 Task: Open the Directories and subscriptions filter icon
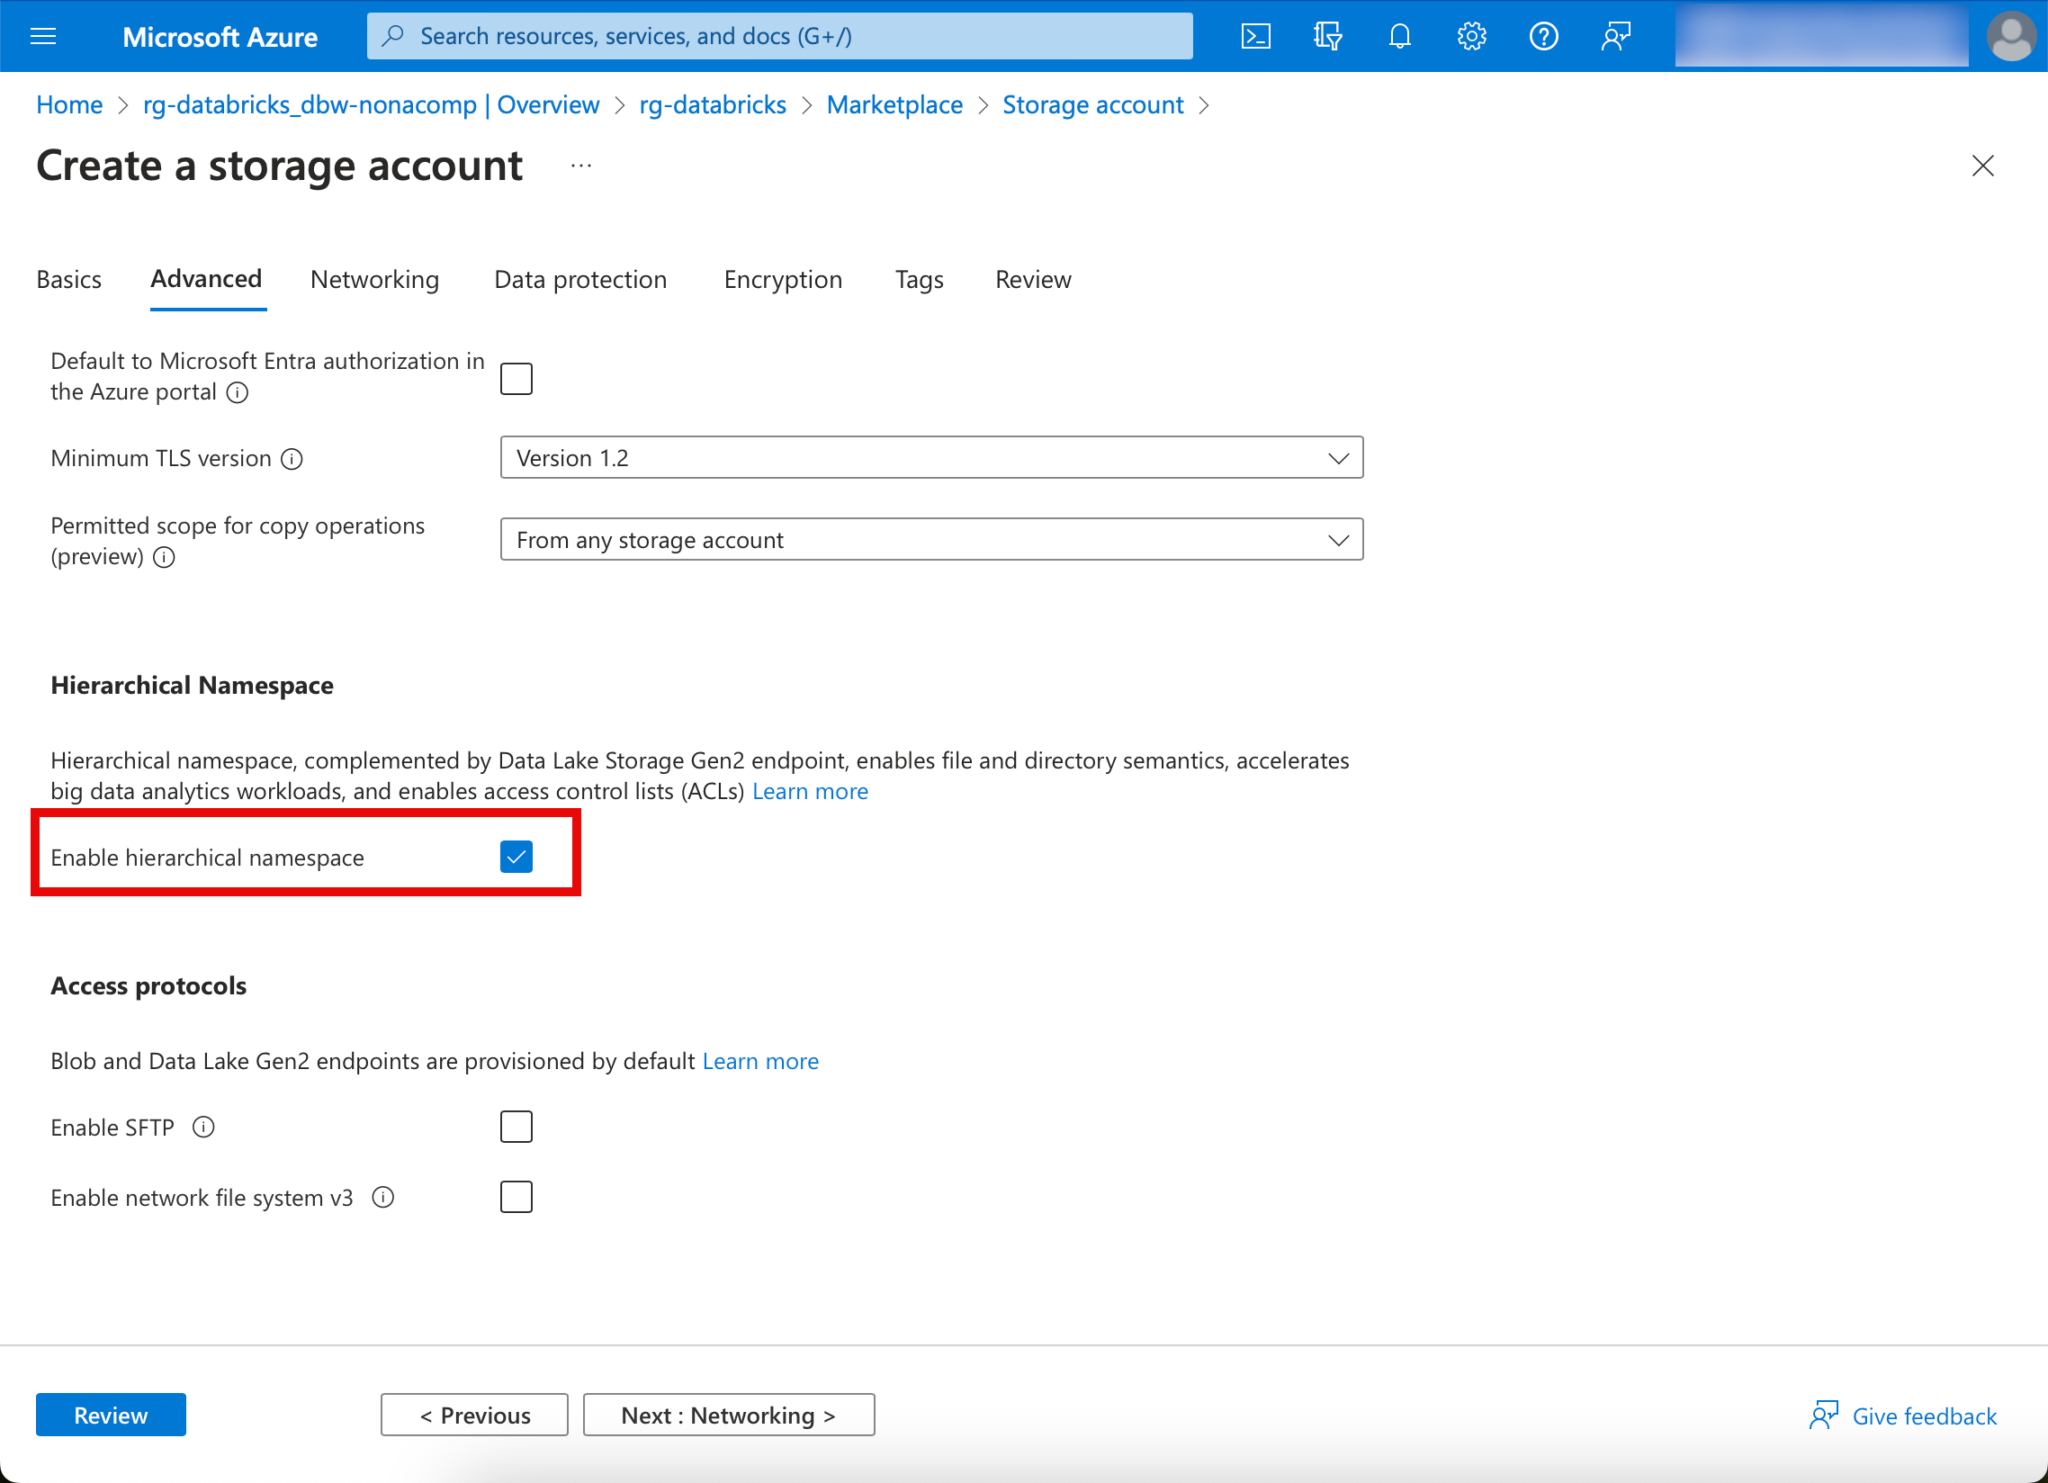1327,37
